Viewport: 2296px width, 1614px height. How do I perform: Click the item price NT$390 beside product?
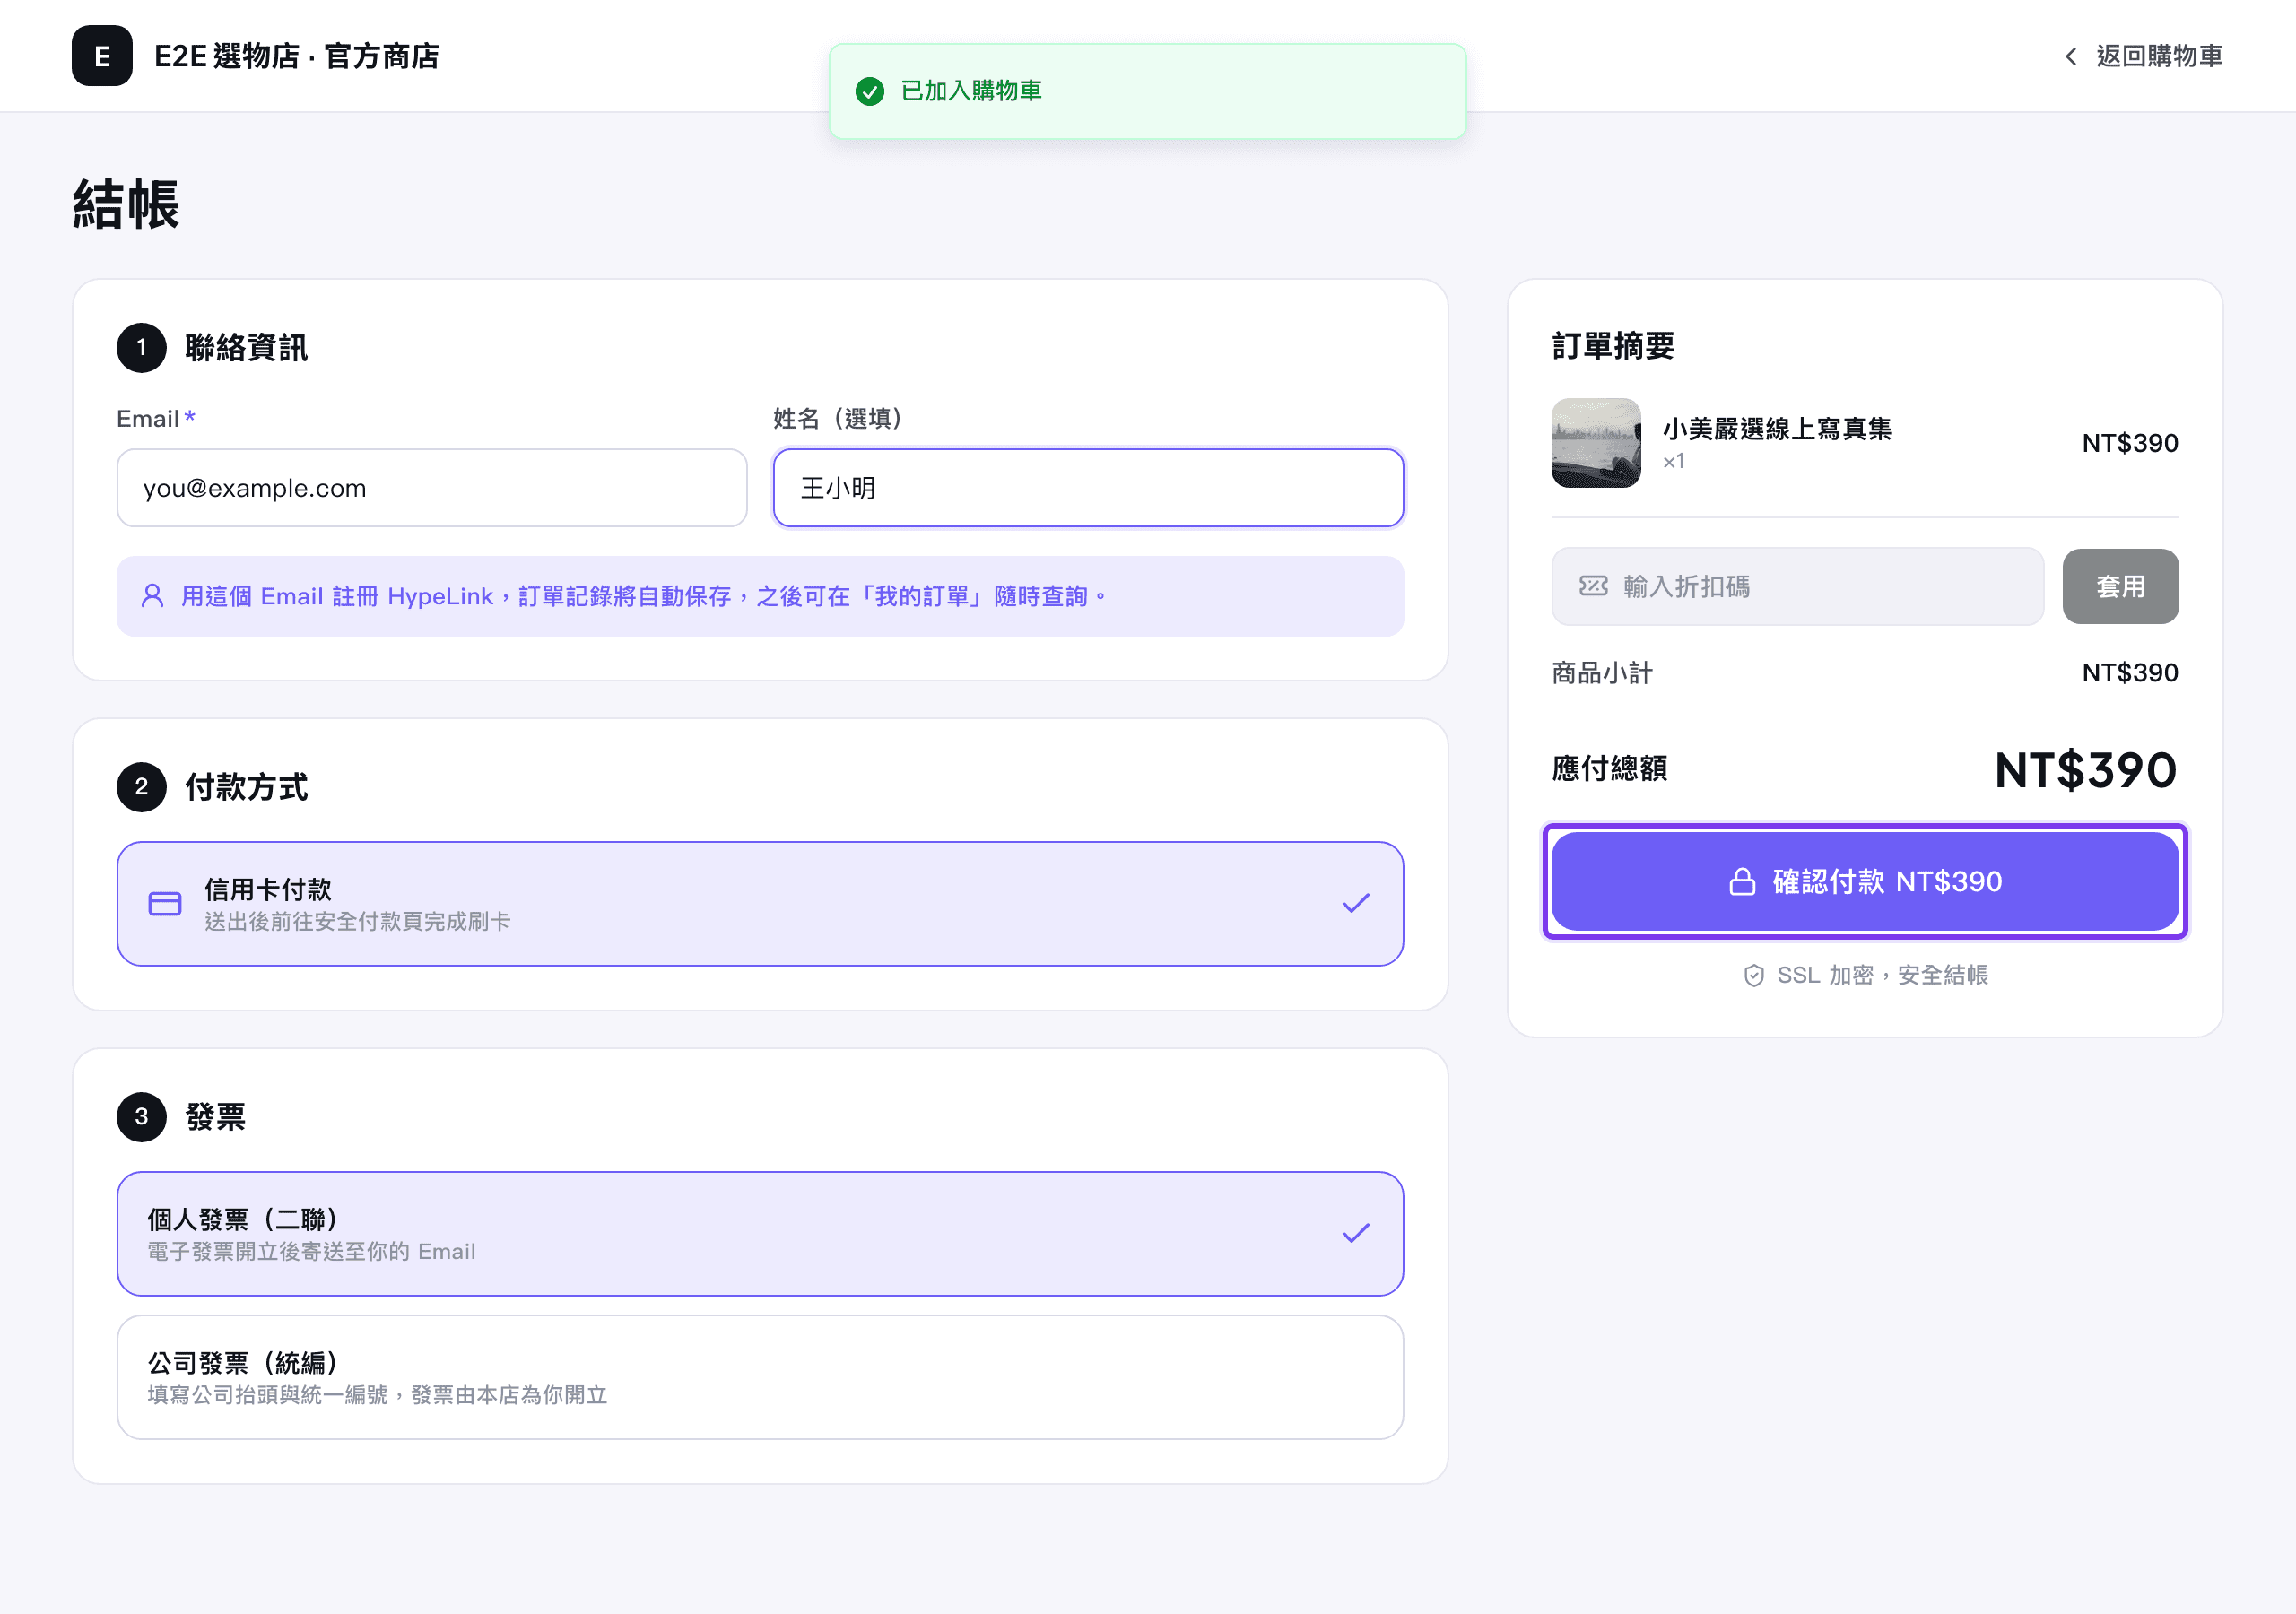click(2130, 443)
